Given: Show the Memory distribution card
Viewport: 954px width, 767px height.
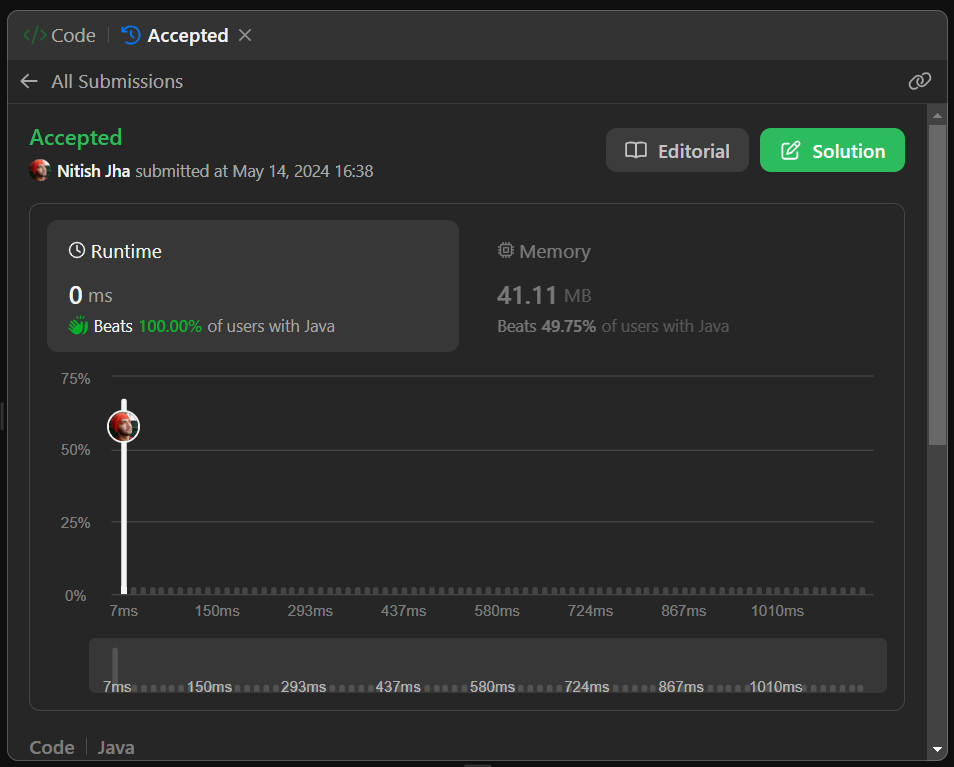Looking at the screenshot, I should coord(680,285).
